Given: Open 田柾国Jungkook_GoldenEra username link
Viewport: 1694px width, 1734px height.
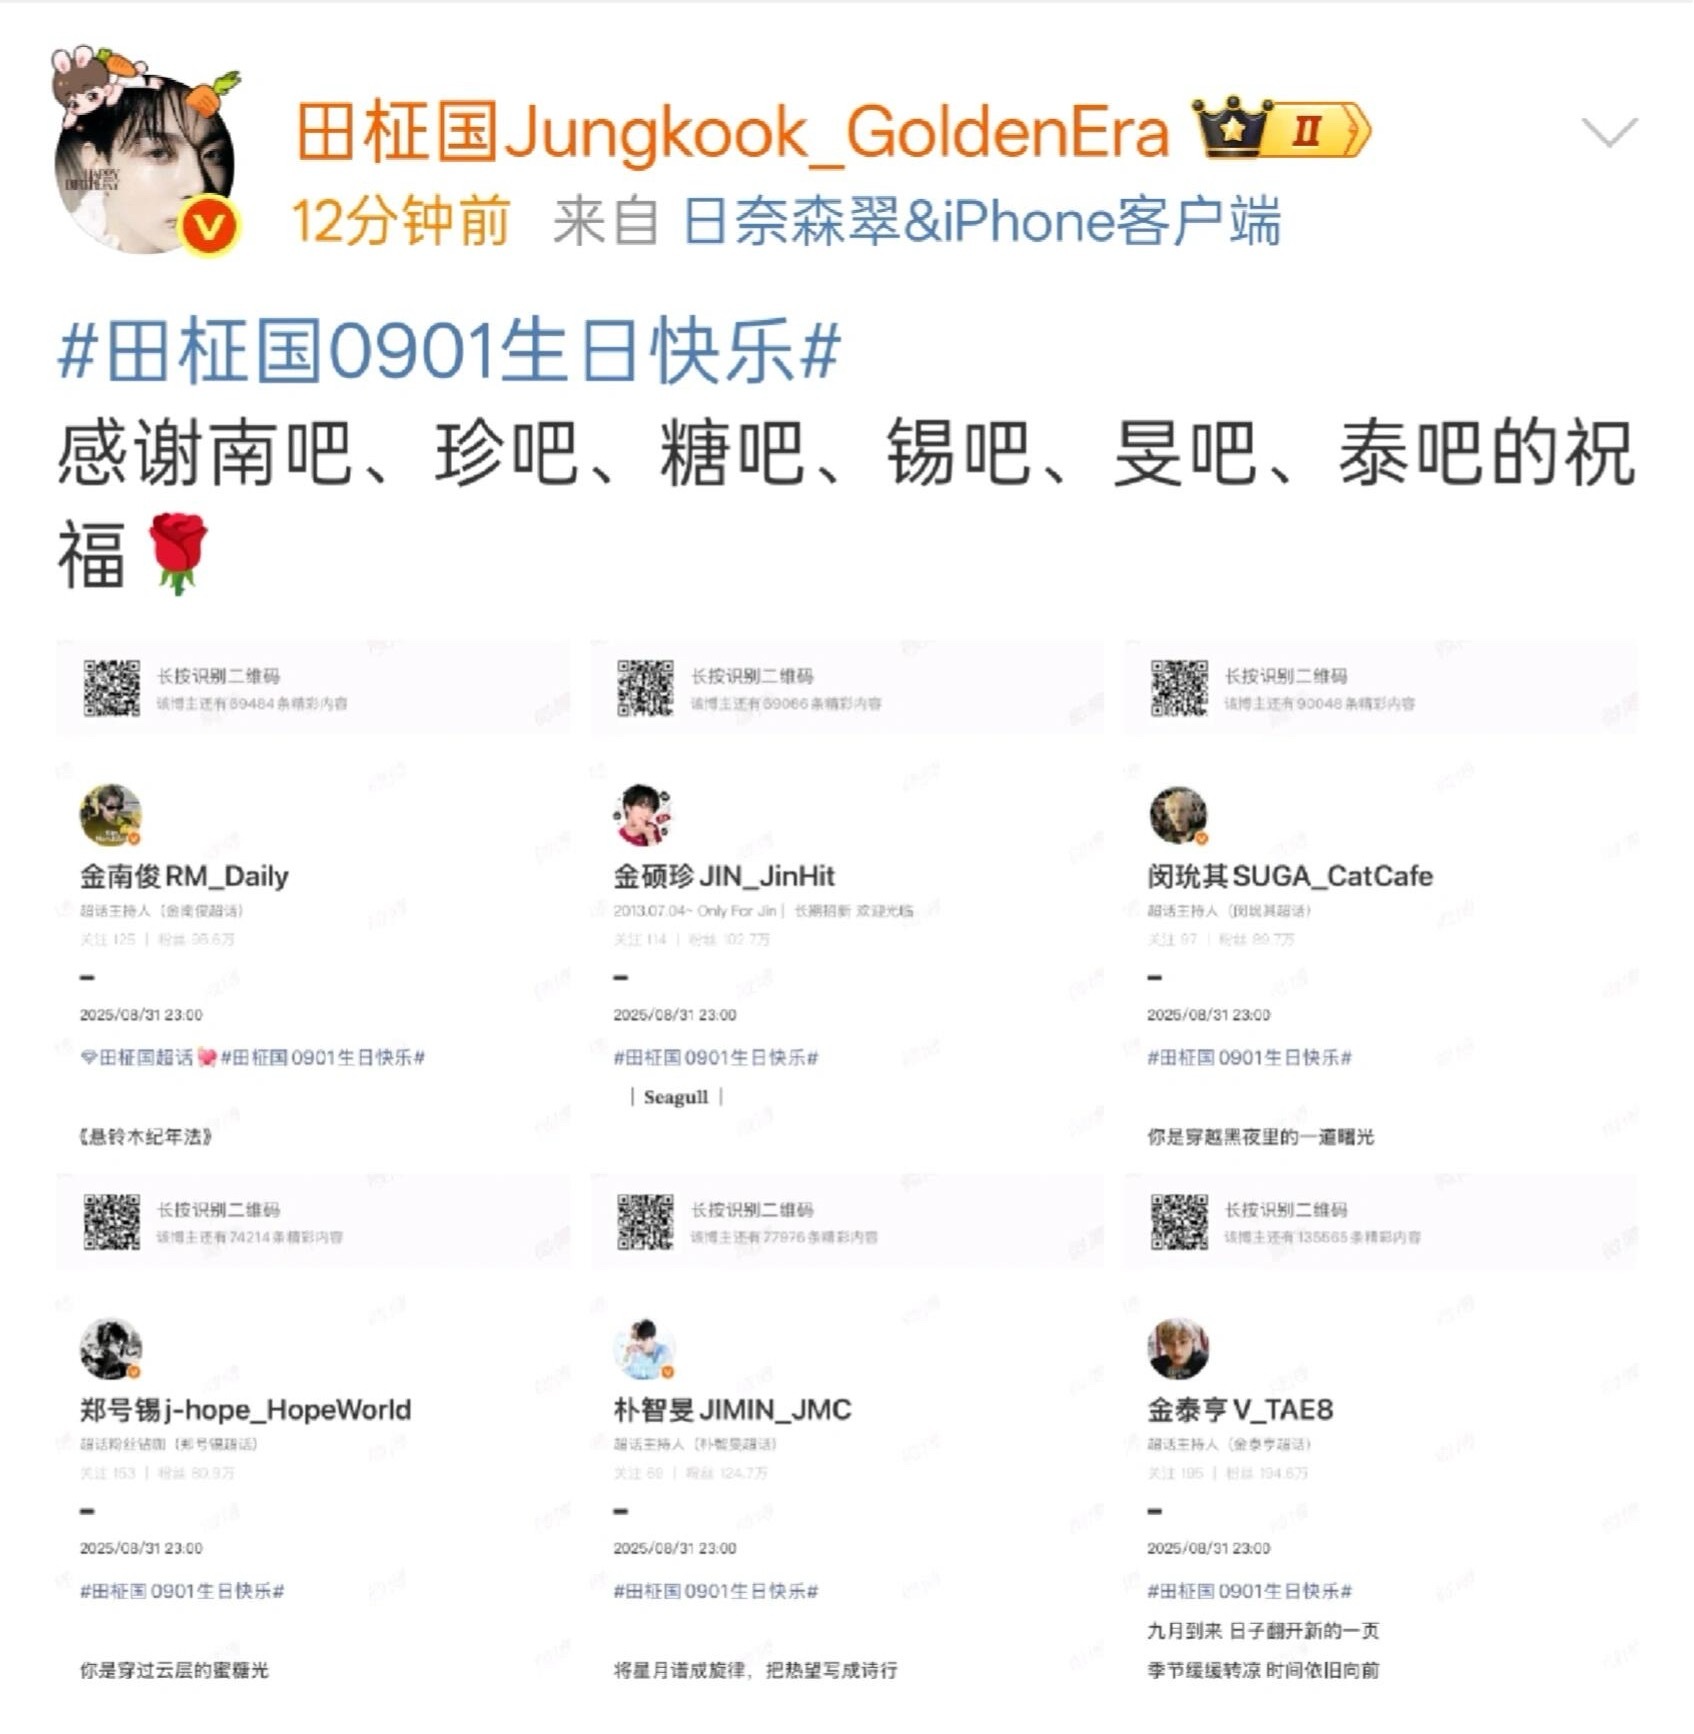Looking at the screenshot, I should [732, 132].
